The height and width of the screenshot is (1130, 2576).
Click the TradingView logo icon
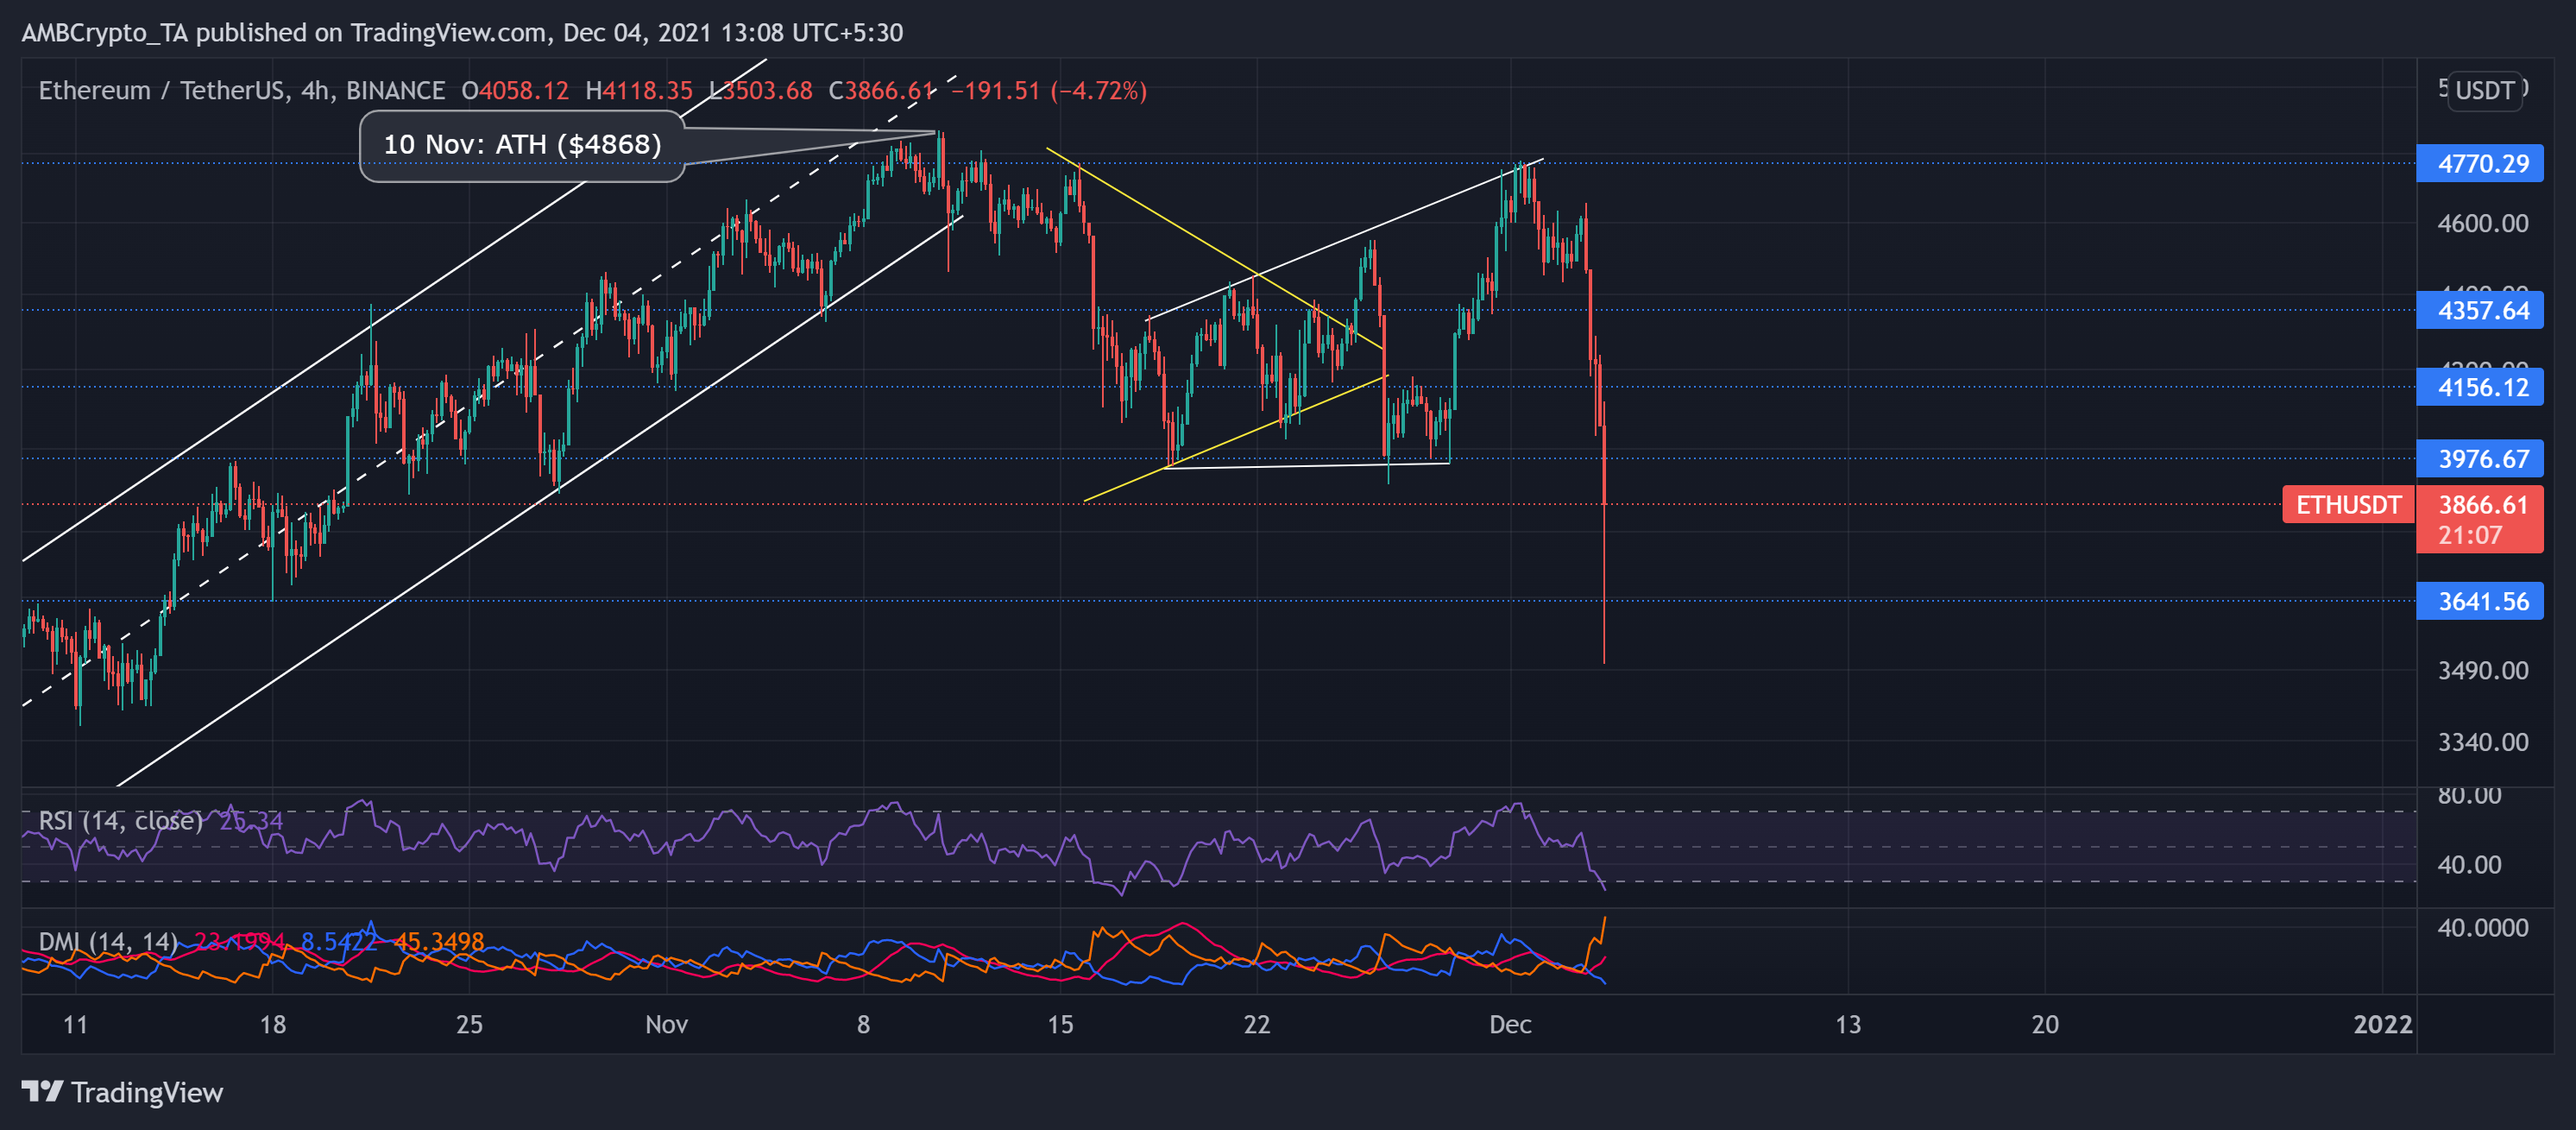(42, 1091)
